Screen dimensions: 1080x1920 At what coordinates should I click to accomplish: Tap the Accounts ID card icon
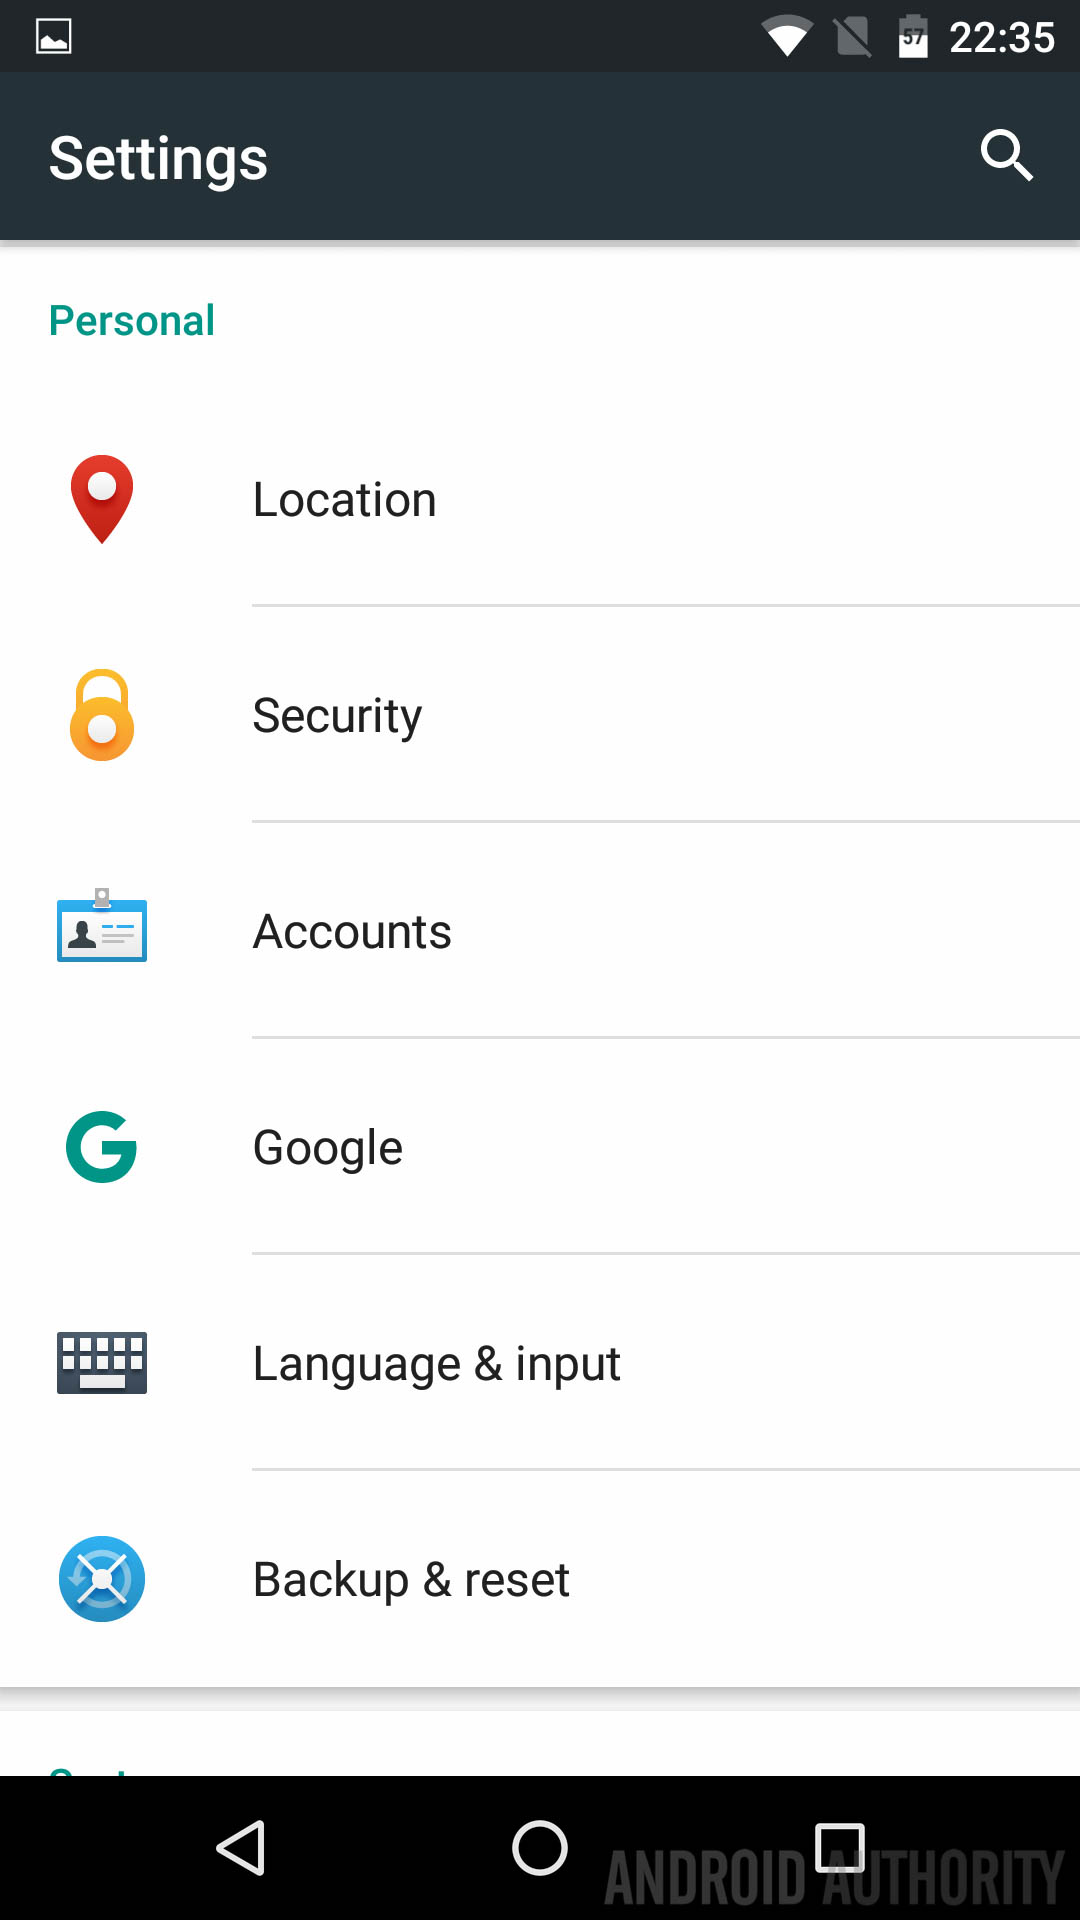click(x=102, y=927)
